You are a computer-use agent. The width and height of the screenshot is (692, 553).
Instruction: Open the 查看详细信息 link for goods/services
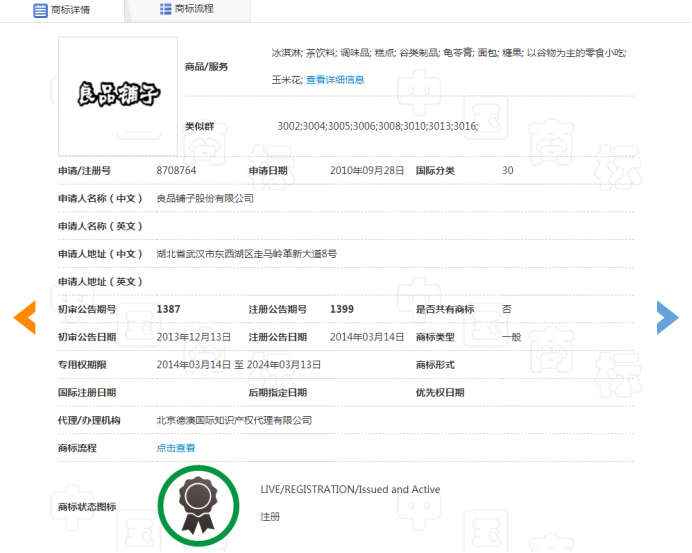click(335, 80)
